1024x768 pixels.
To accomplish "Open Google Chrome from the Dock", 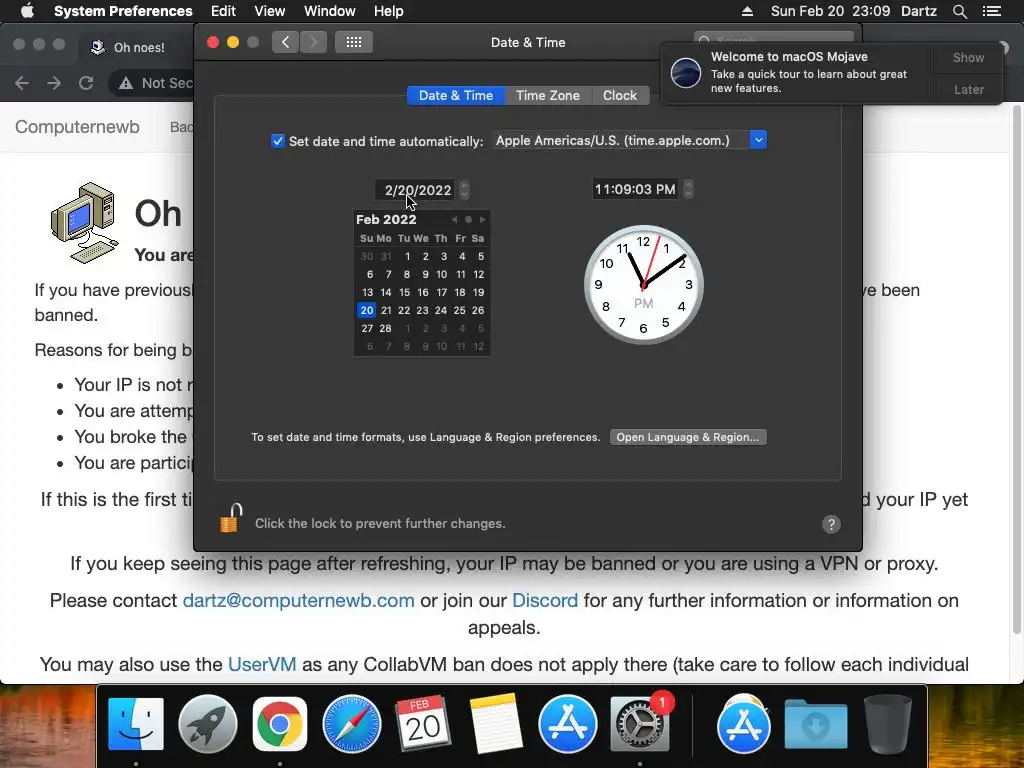I will coord(280,724).
